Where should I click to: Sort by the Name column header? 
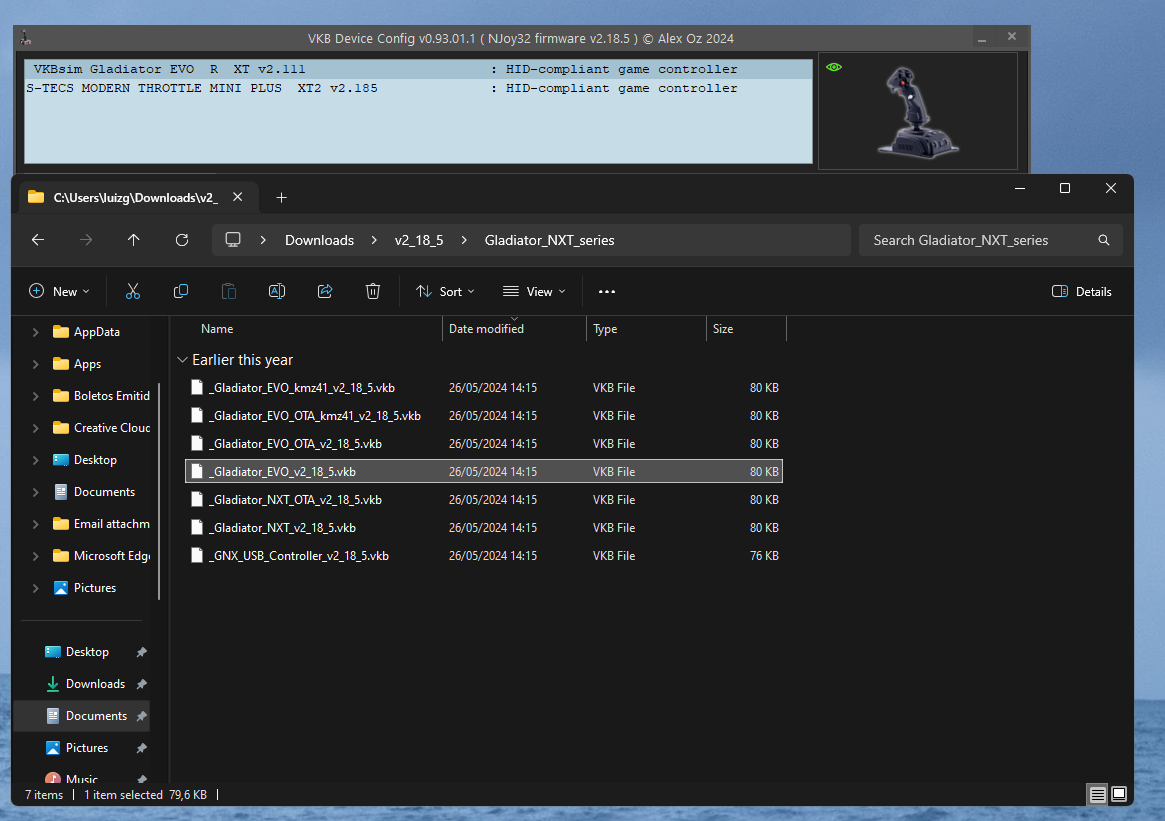coord(217,328)
